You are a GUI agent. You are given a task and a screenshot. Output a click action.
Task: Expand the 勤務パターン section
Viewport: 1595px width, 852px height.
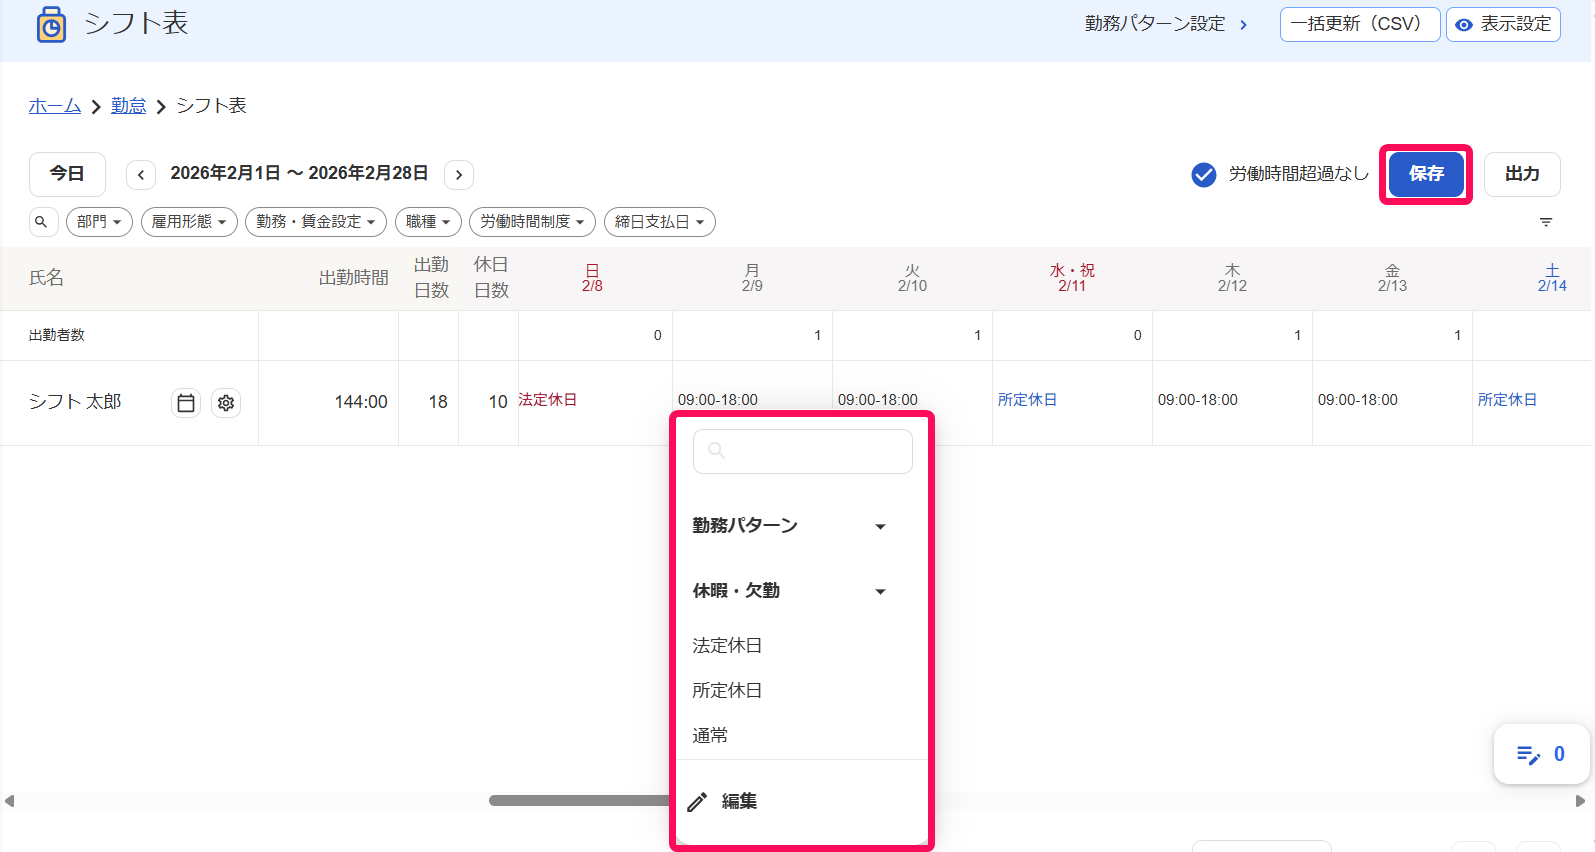point(789,526)
